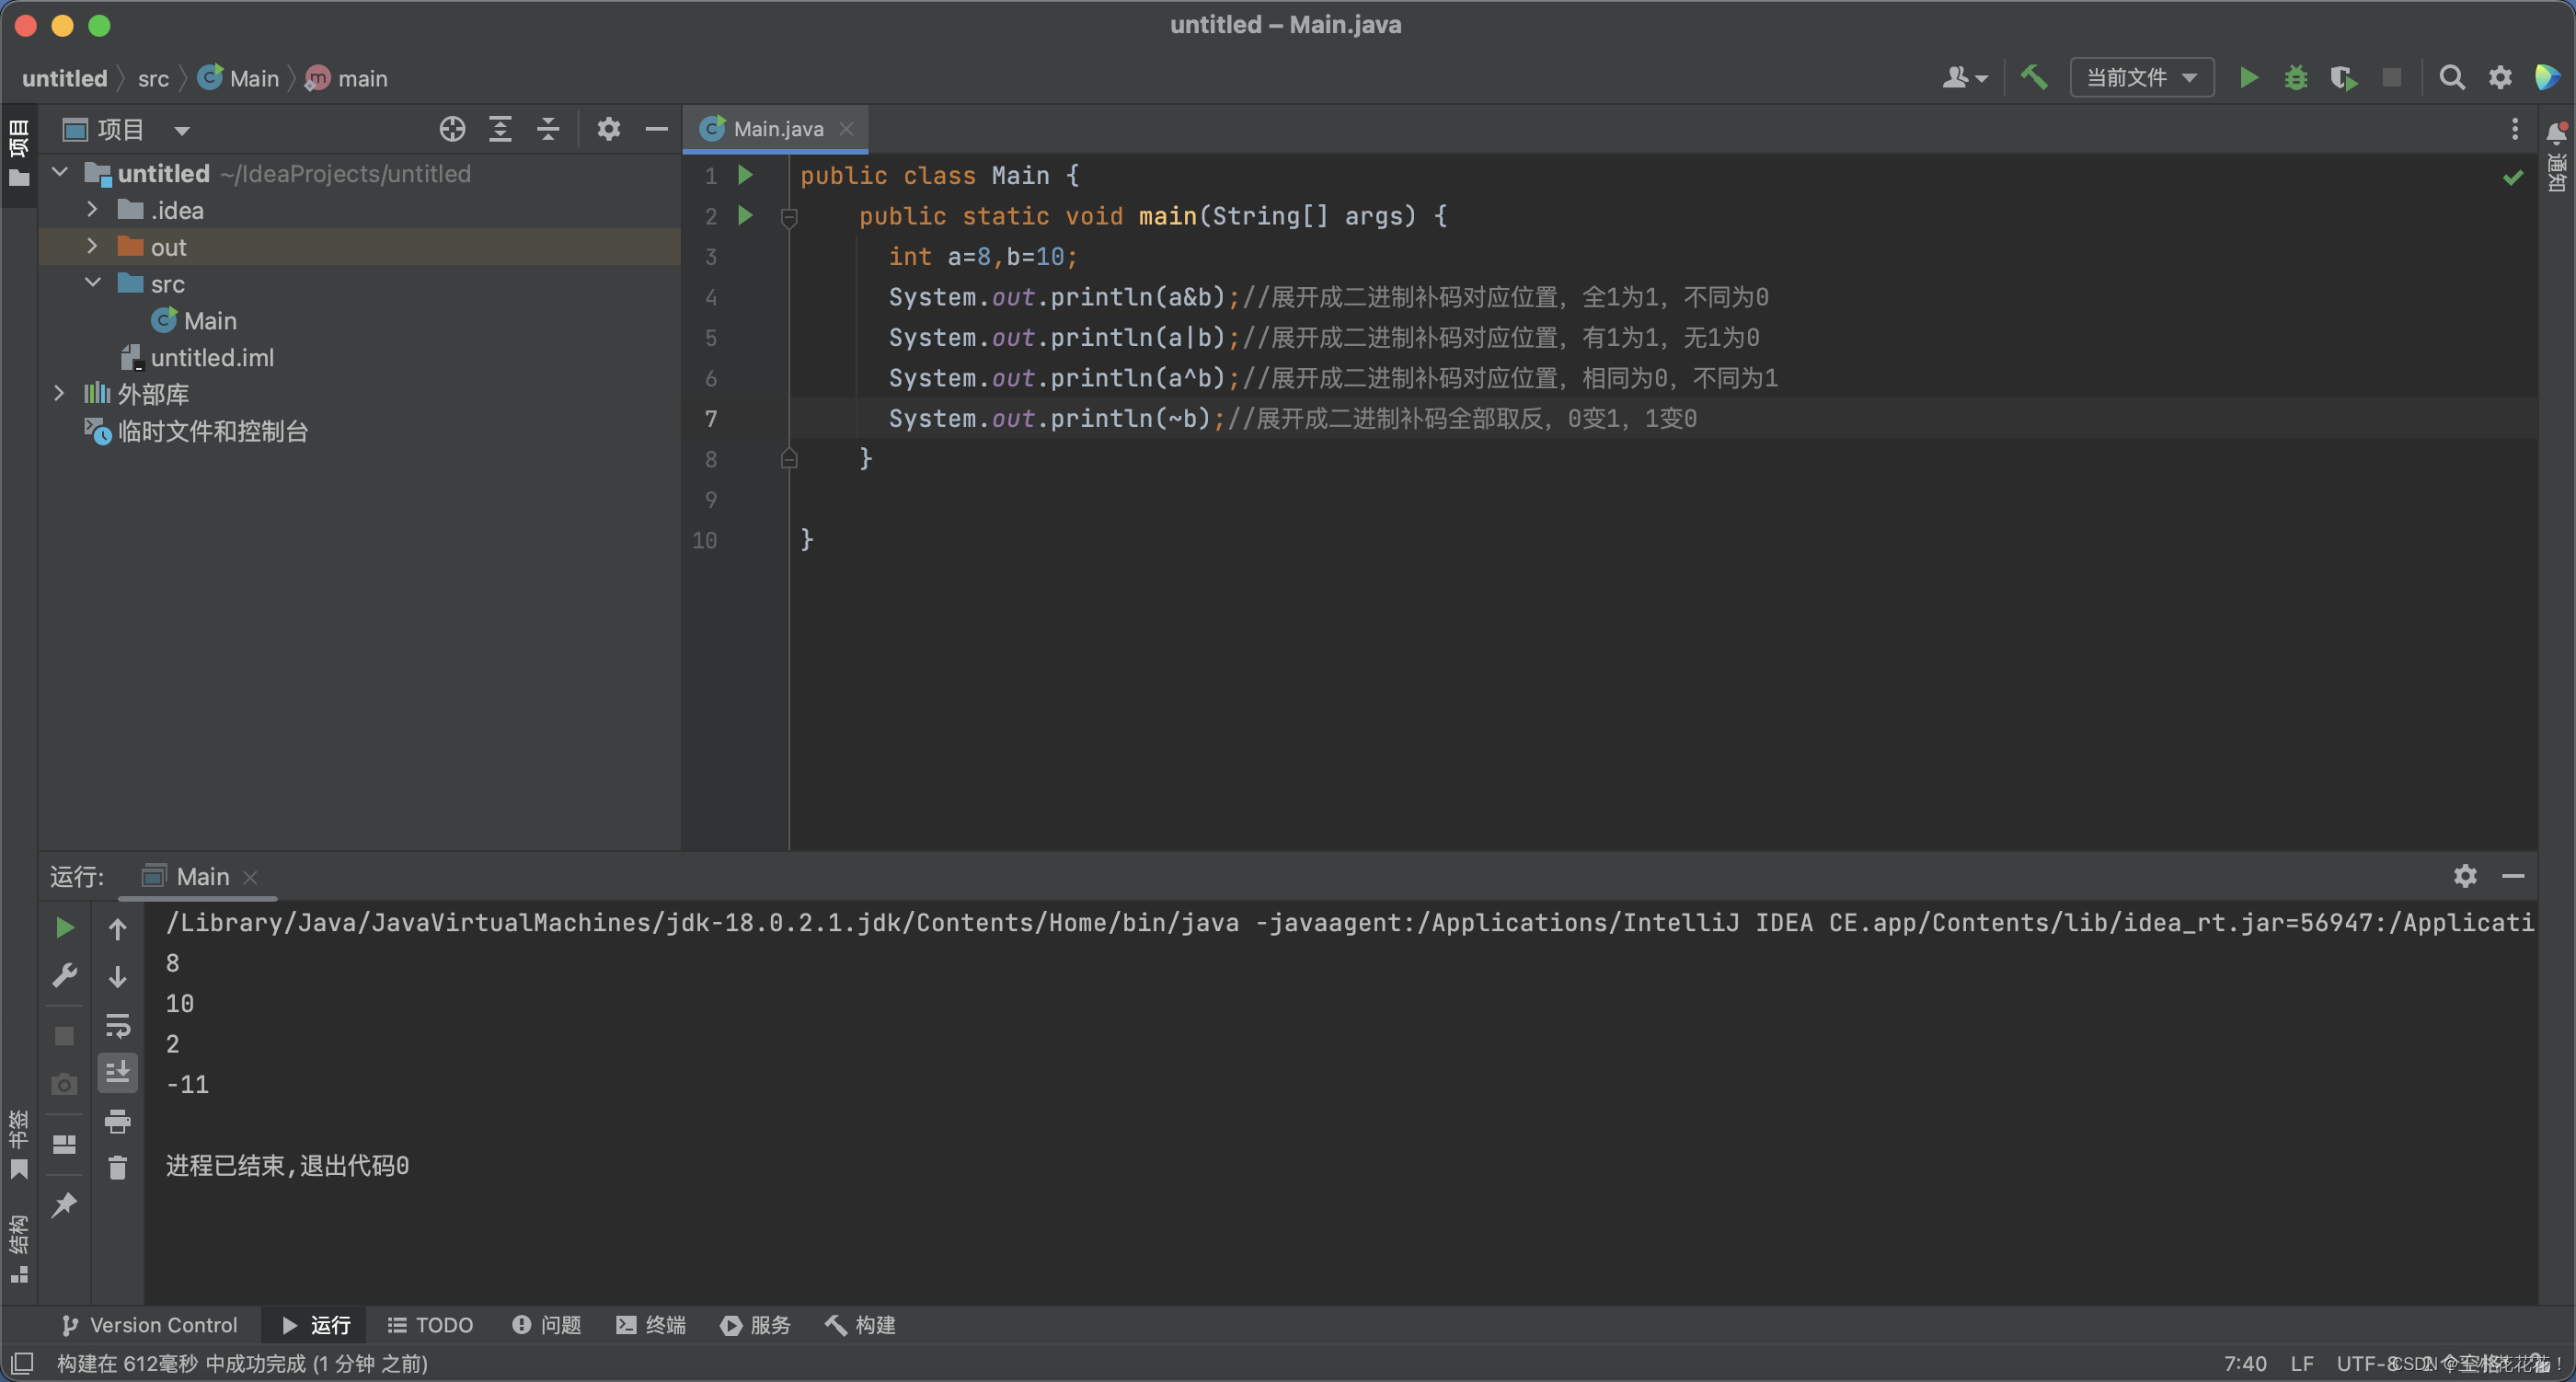Click the Main class breadcrumb
The image size is (2576, 1382).
coord(238,78)
